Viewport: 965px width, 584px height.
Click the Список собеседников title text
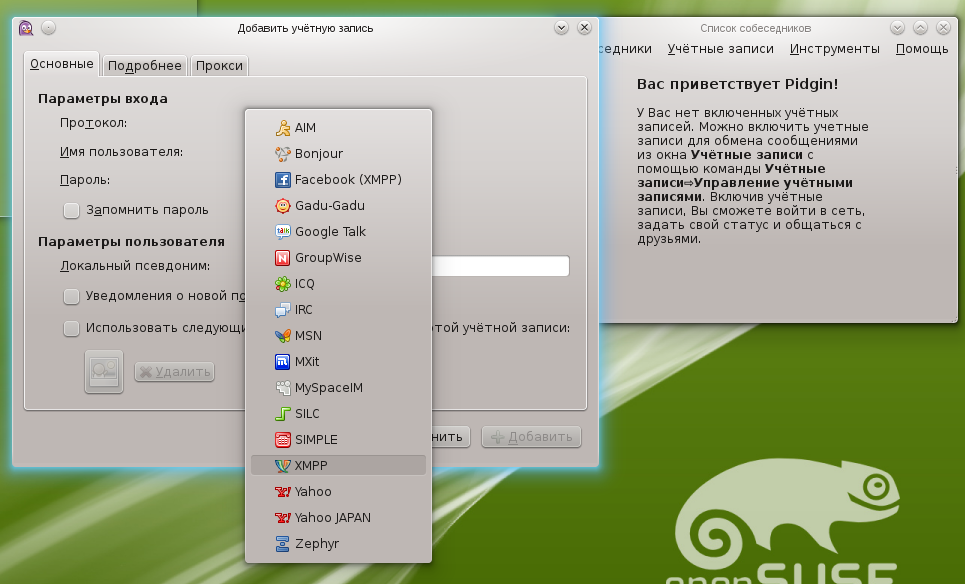pyautogui.click(x=755, y=28)
